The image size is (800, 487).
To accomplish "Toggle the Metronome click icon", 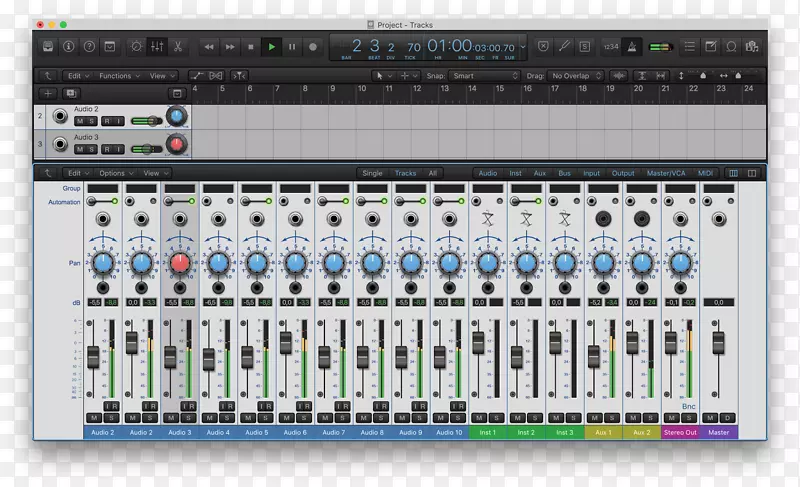I will pyautogui.click(x=629, y=46).
